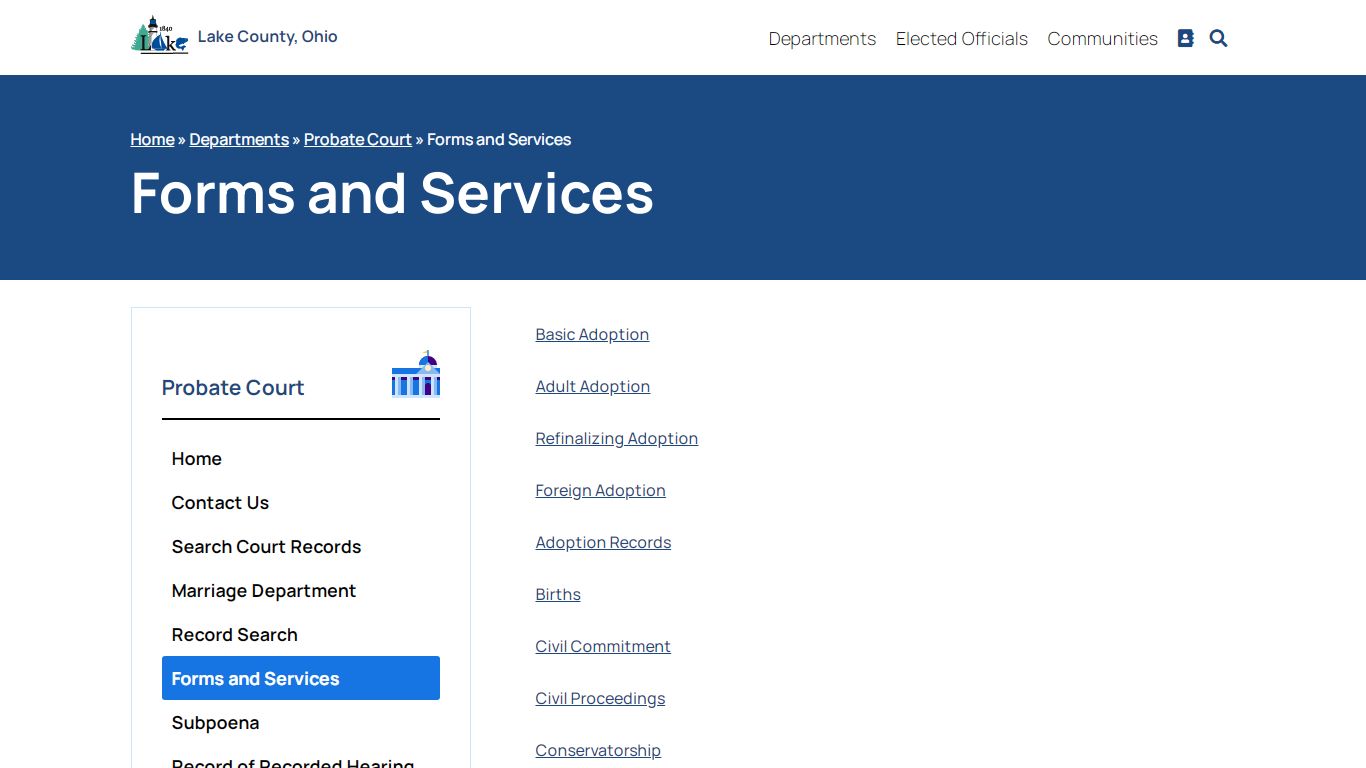Click Departments breadcrumb link
1366x768 pixels.
(x=239, y=139)
